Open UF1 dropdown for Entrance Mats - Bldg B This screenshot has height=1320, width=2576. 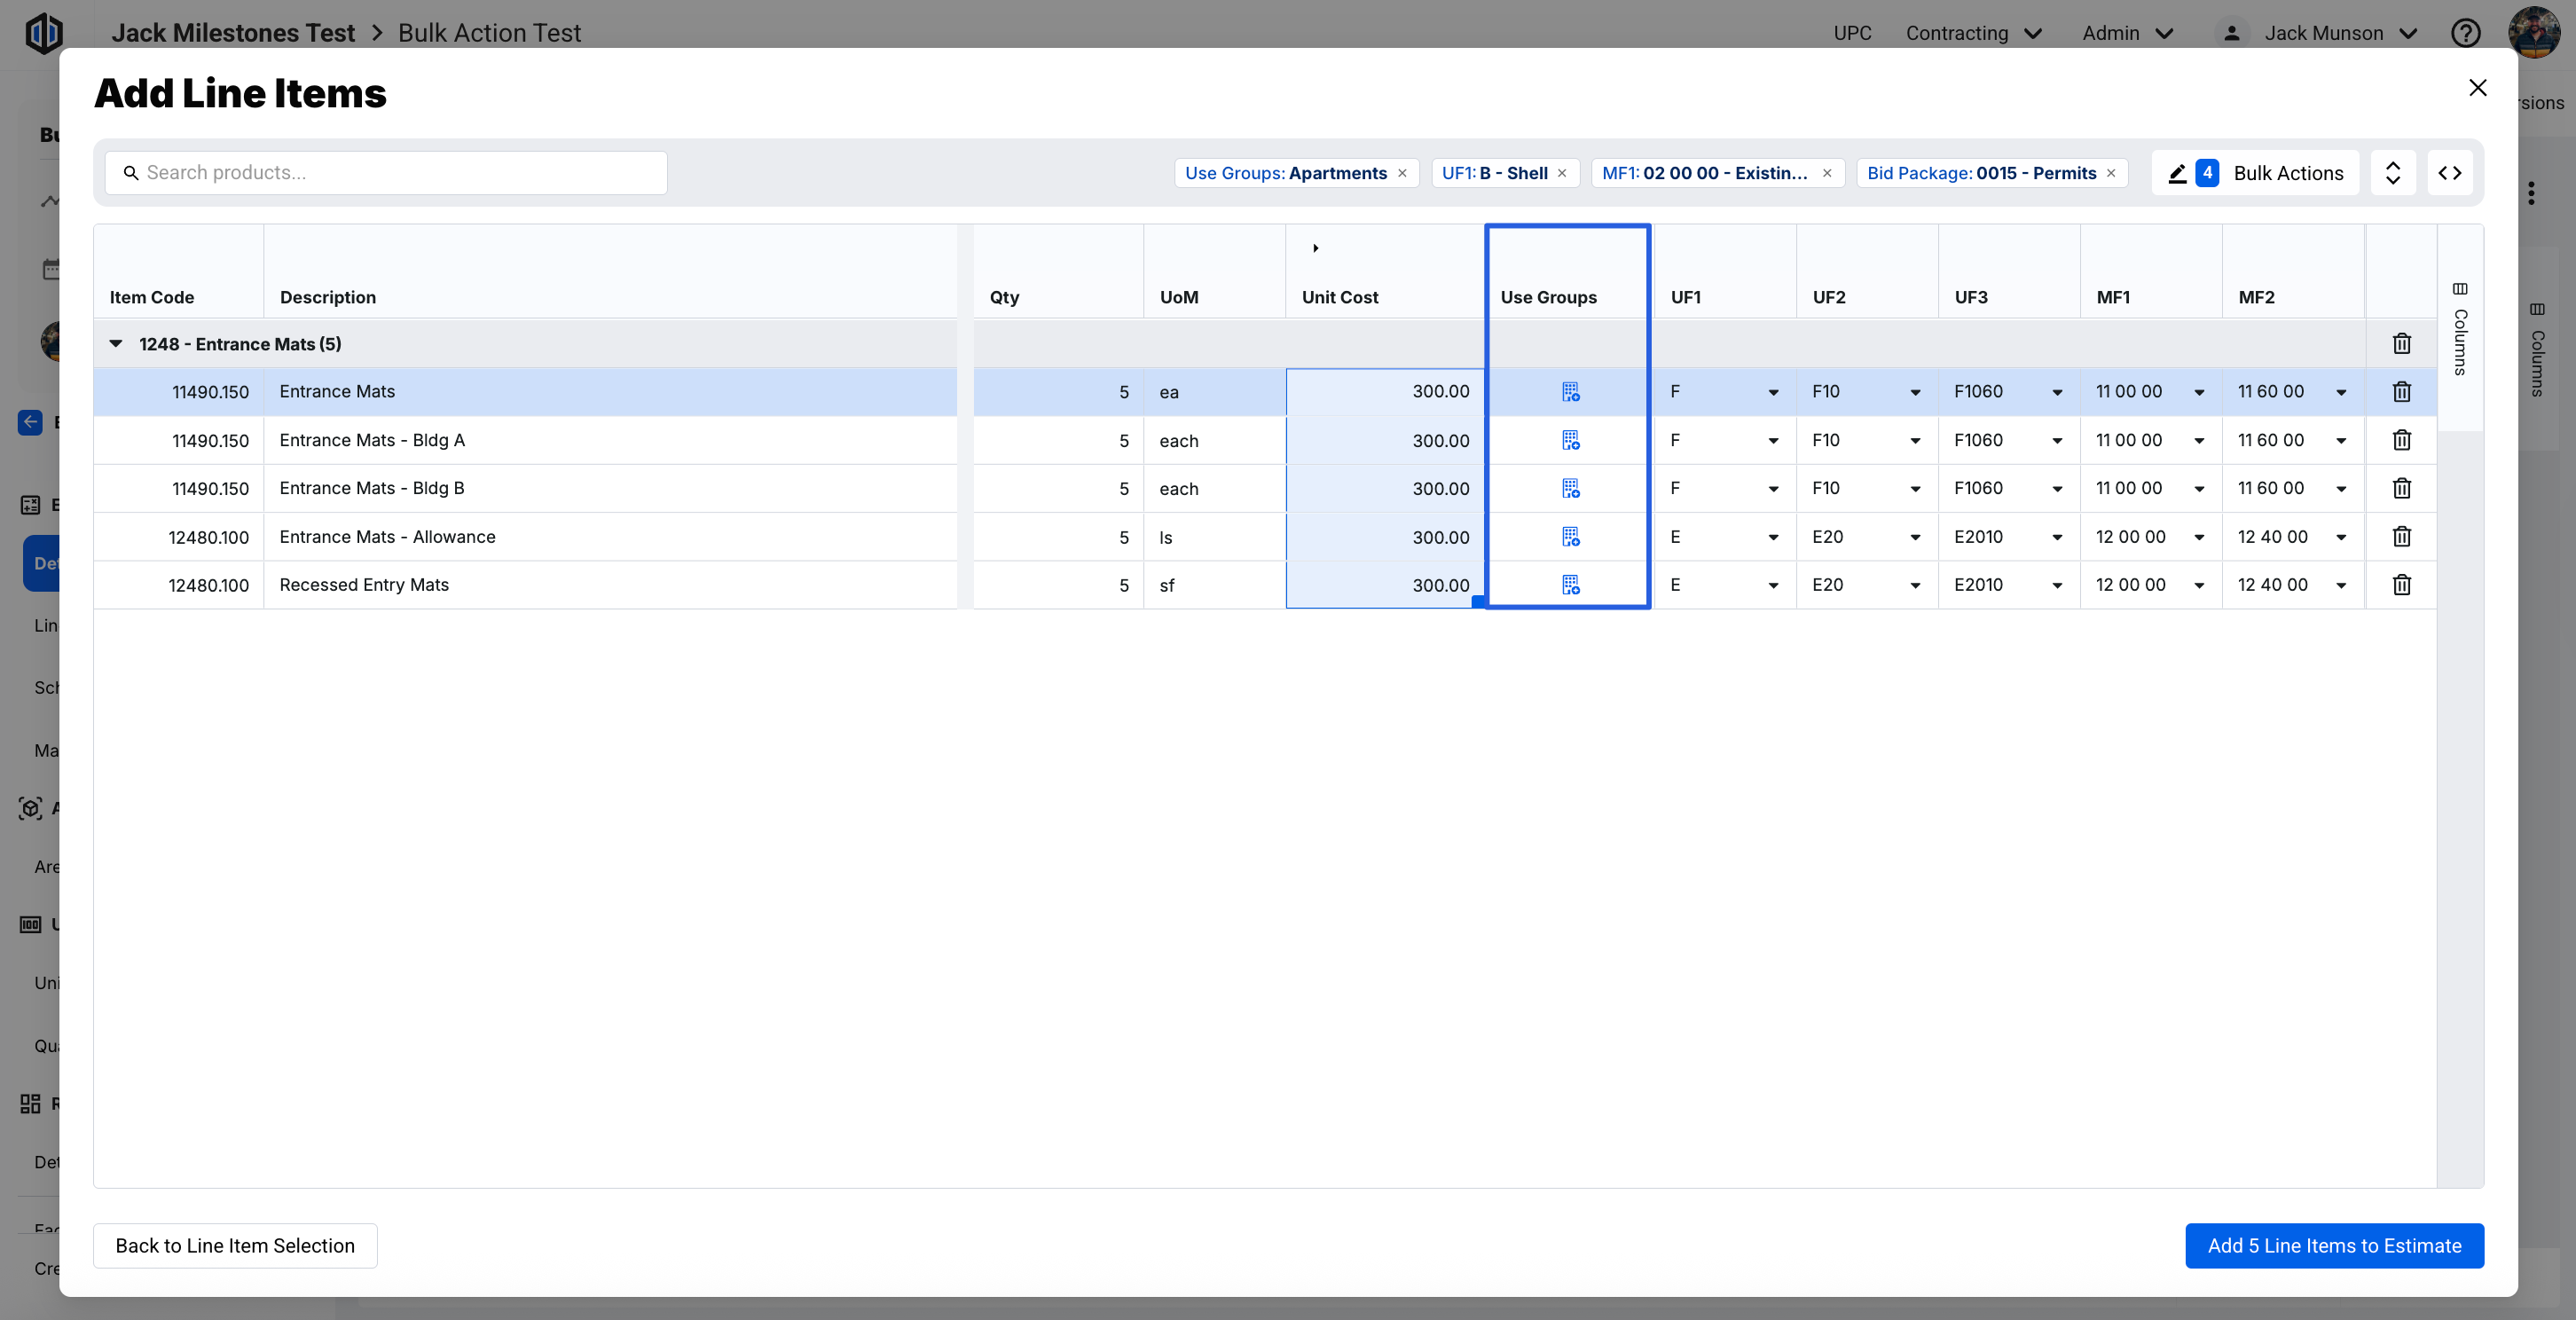(x=1773, y=489)
